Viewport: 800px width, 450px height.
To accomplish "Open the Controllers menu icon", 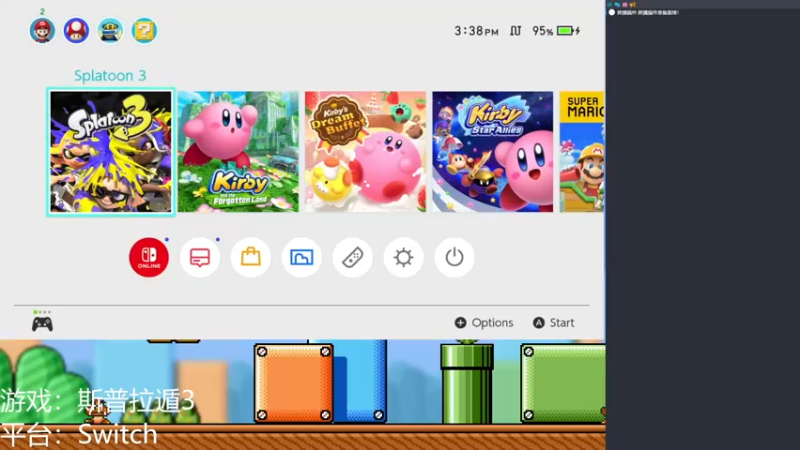I will coord(353,257).
